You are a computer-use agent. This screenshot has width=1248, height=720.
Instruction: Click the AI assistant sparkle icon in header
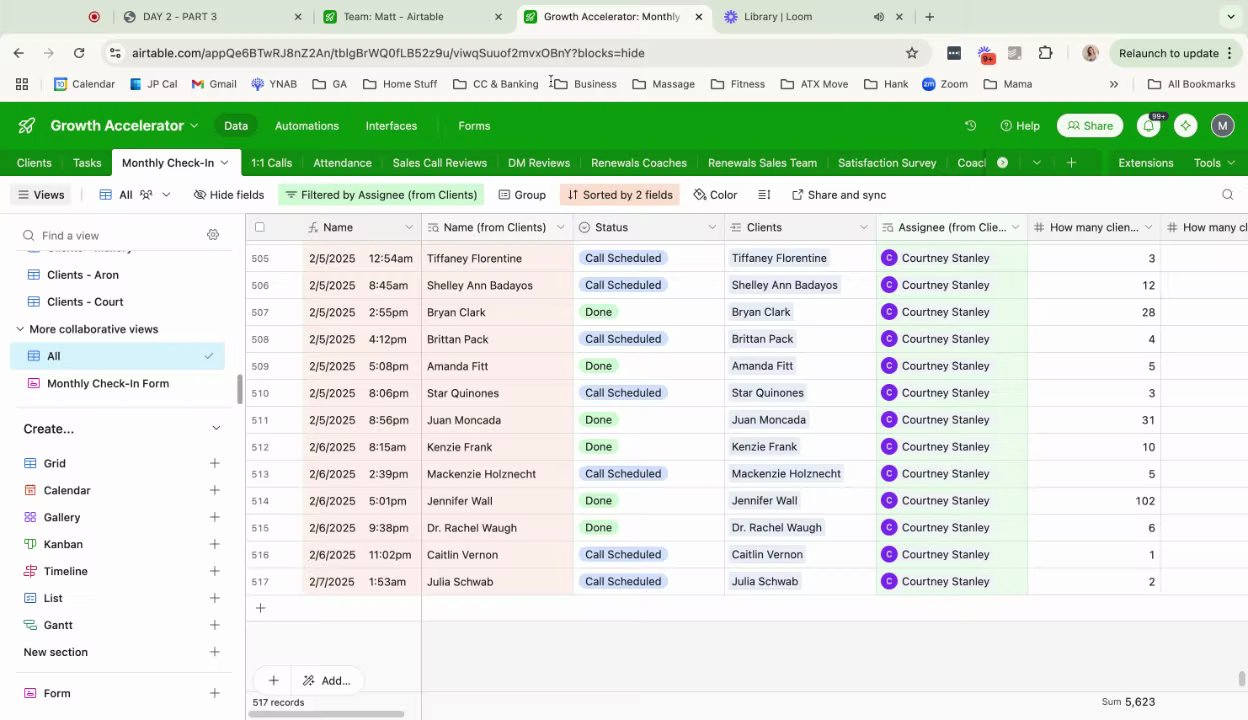1185,126
